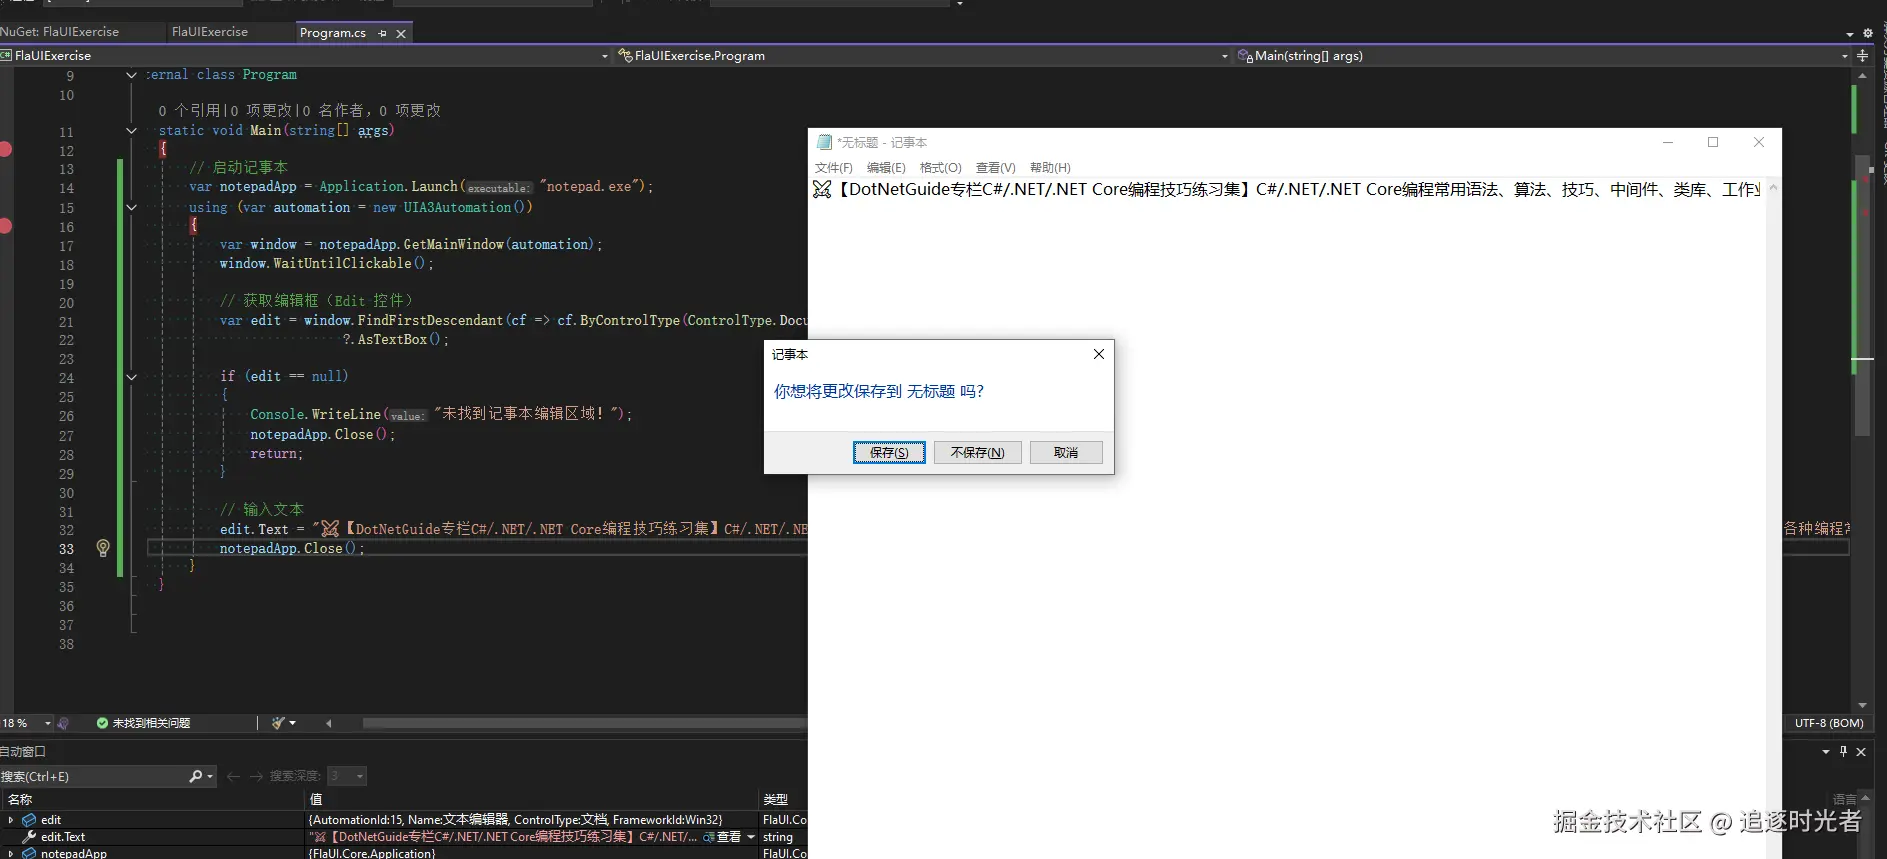
Task: Click the edit variable object icon
Action: coord(29,820)
